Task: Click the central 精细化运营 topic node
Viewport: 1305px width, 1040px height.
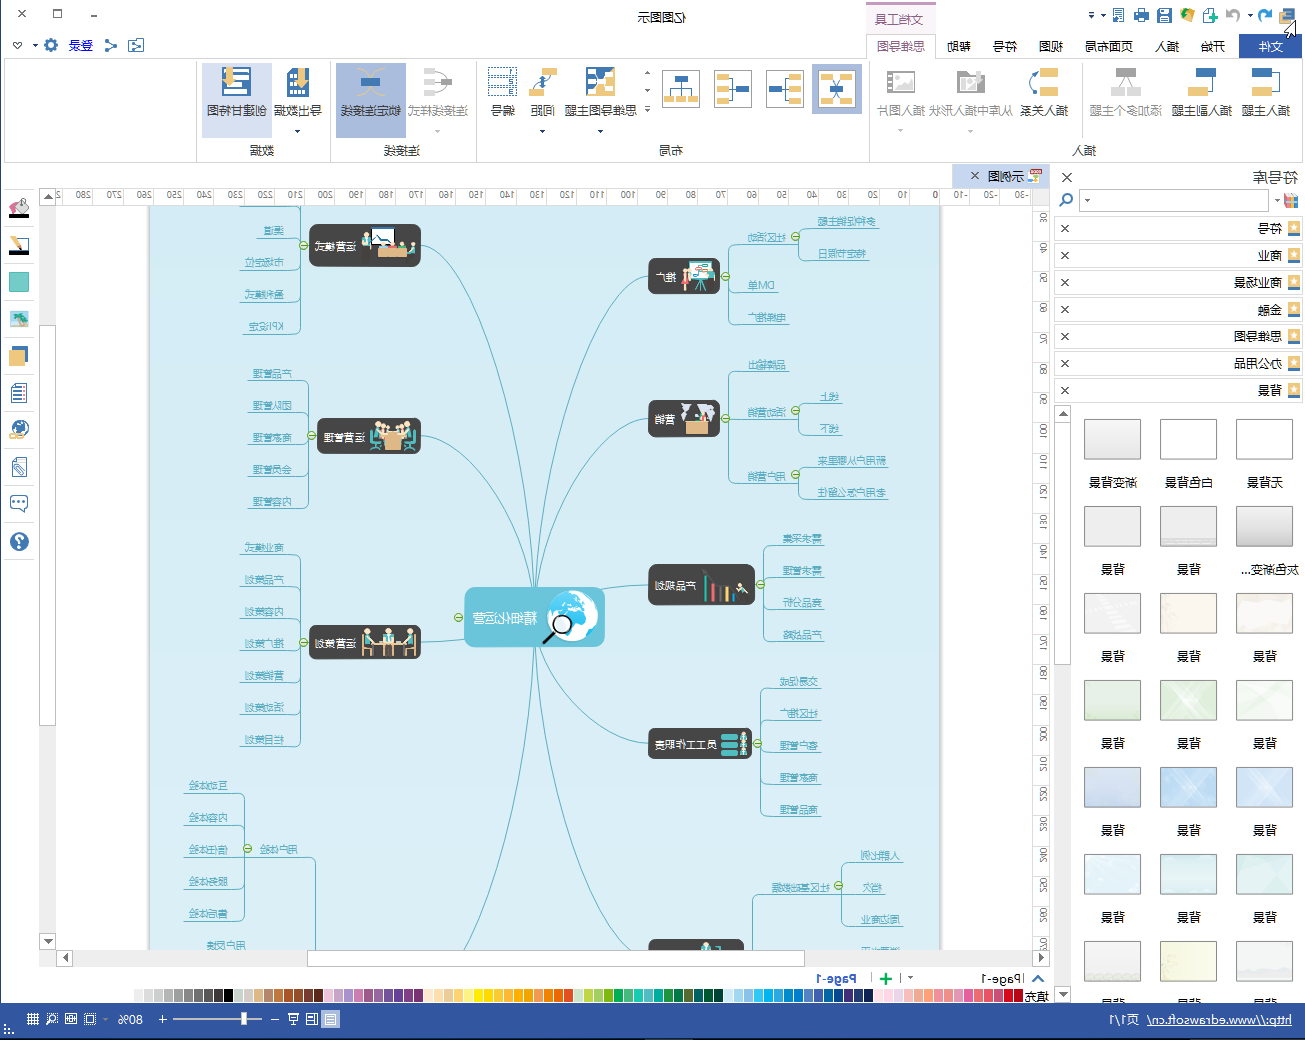Action: (x=535, y=617)
